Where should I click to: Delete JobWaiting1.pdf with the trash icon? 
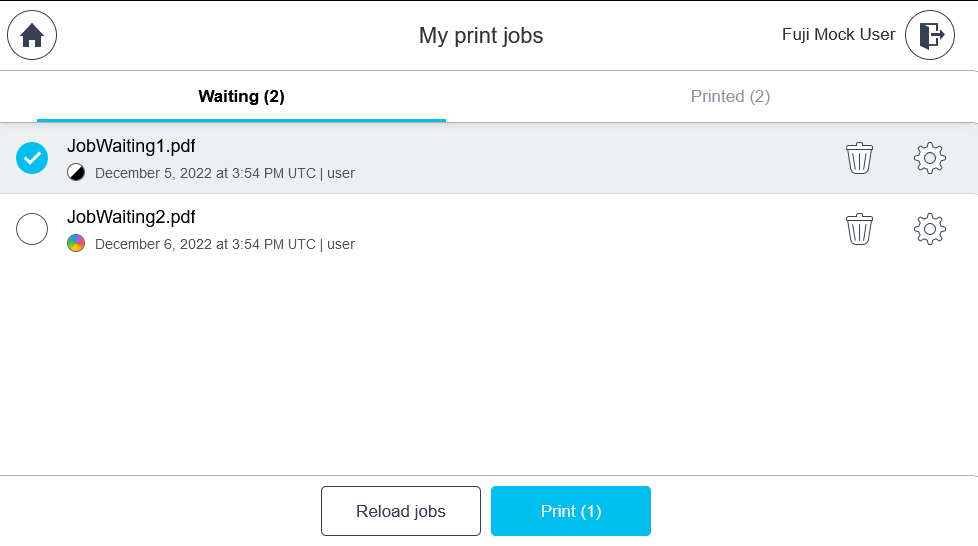click(x=859, y=158)
